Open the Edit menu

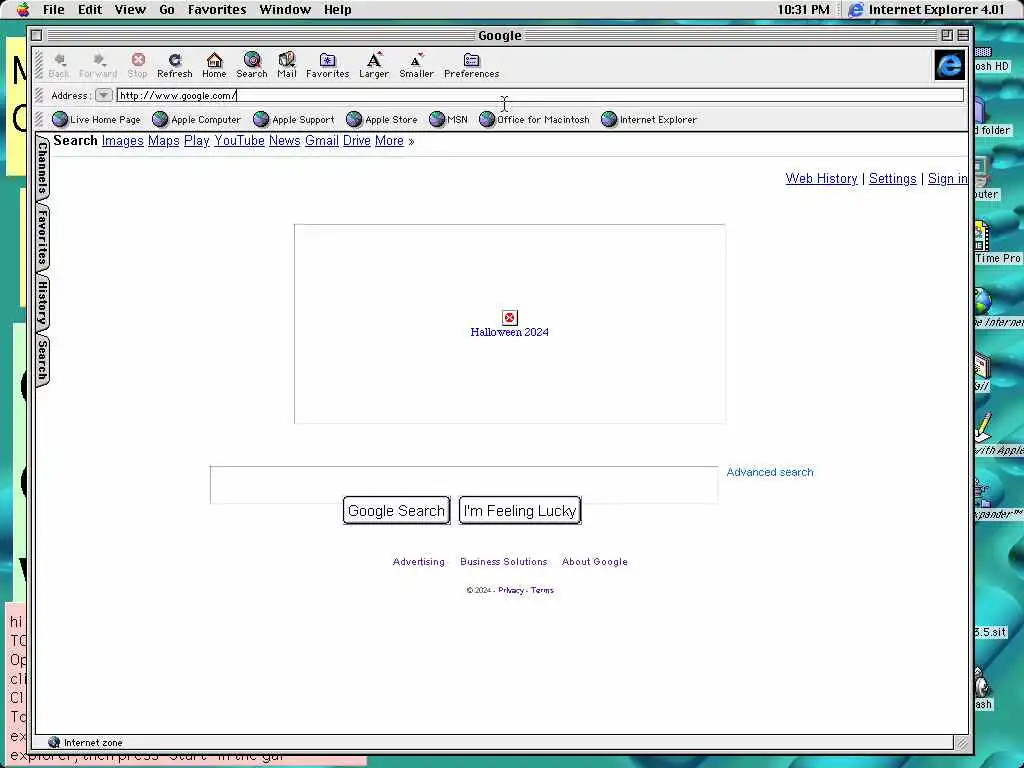pos(89,9)
